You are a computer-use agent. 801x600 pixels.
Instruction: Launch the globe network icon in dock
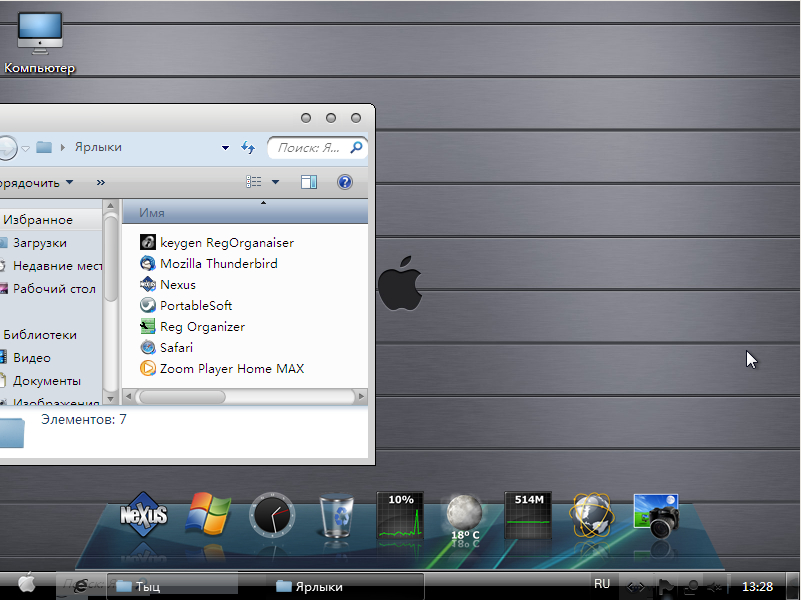pyautogui.click(x=592, y=516)
